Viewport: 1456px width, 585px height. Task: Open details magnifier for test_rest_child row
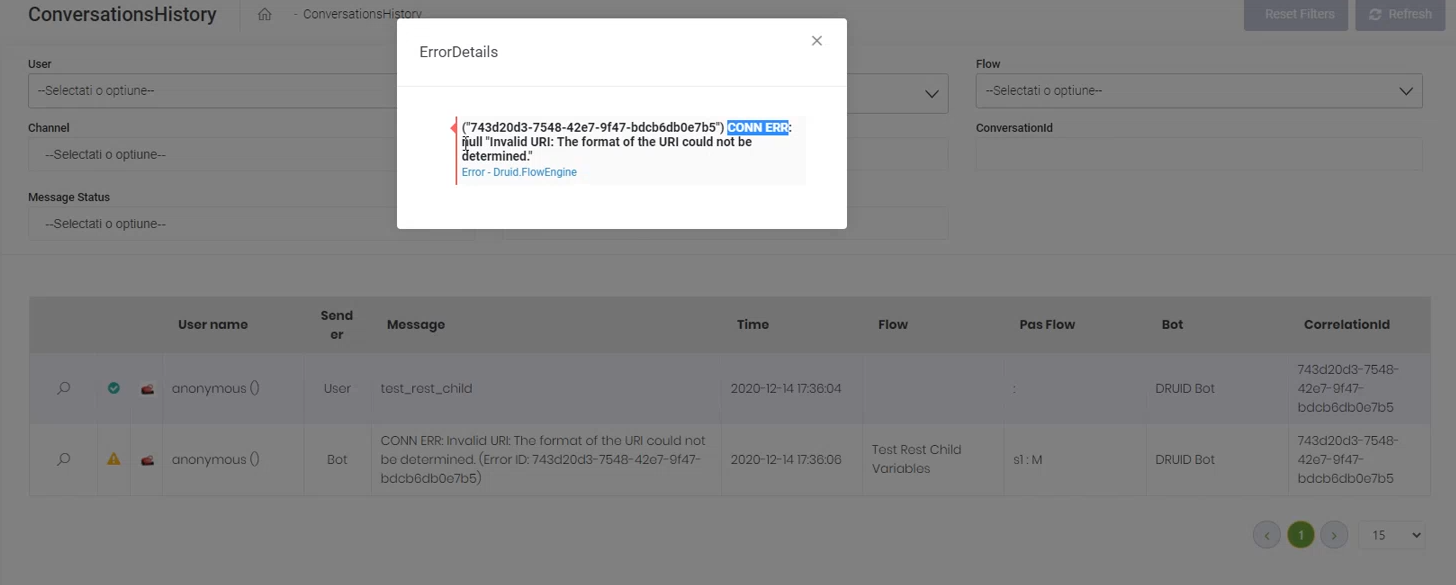pos(63,388)
